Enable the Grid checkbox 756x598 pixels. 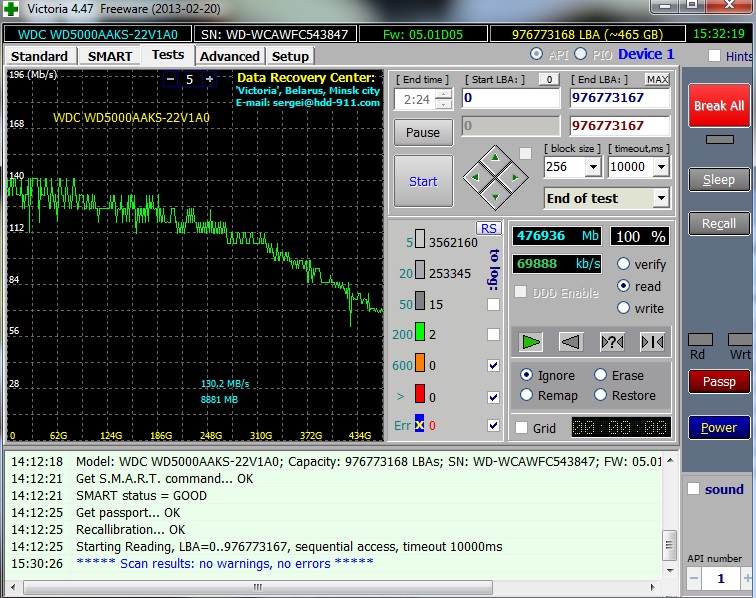point(522,428)
